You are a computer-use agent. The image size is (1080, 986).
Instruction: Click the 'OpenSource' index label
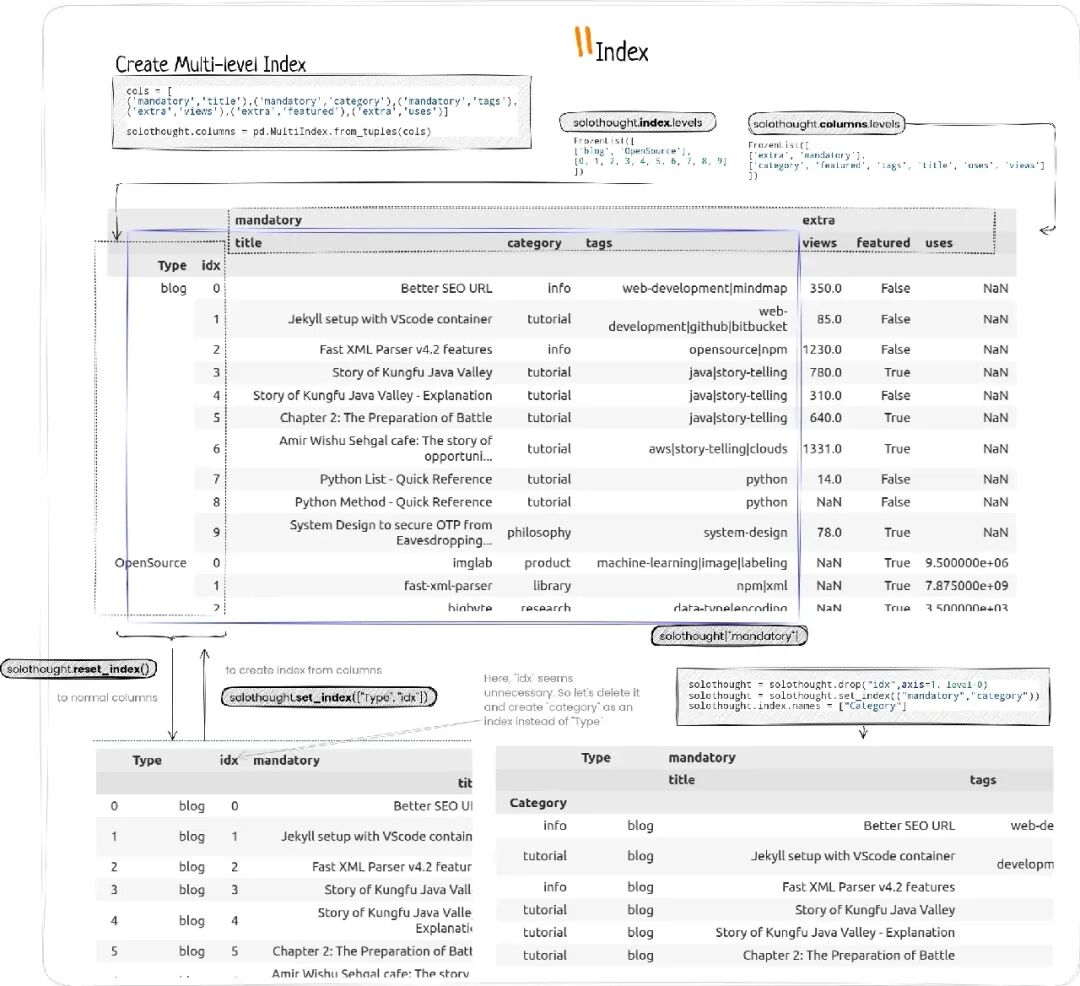click(x=150, y=563)
